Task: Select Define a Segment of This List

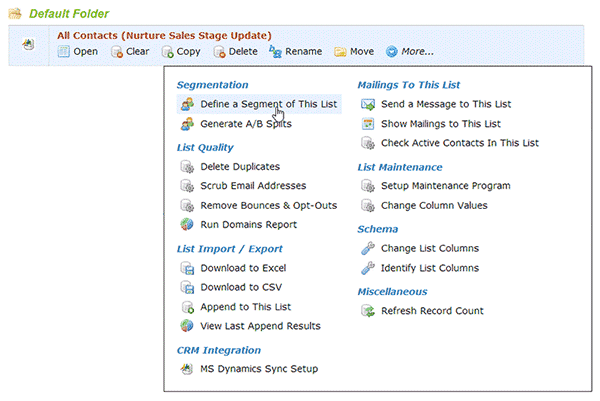Action: click(259, 104)
